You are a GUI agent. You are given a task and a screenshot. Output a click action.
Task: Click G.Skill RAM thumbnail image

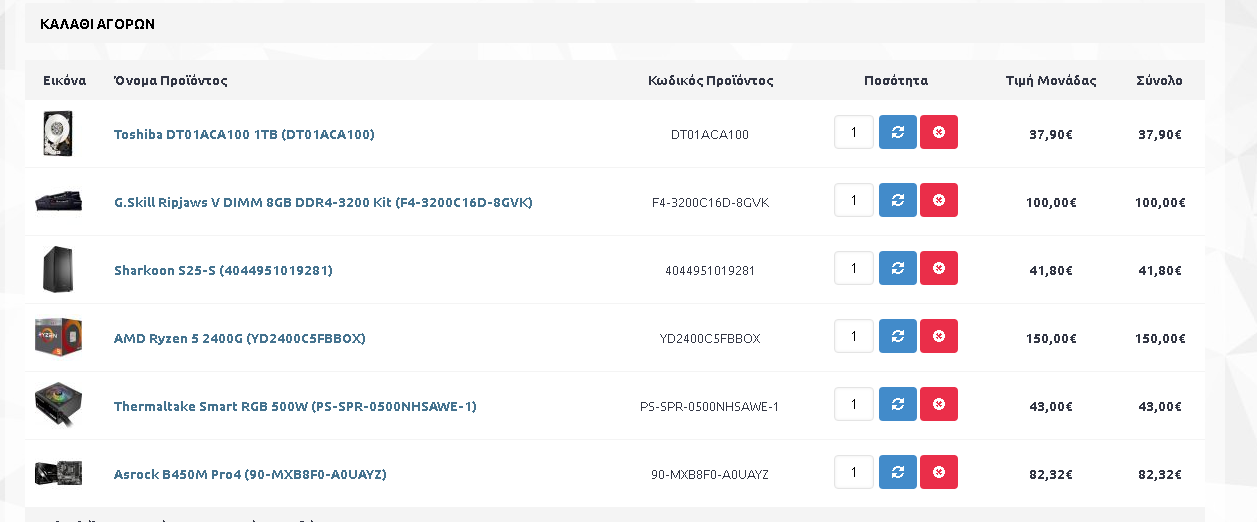tap(58, 201)
